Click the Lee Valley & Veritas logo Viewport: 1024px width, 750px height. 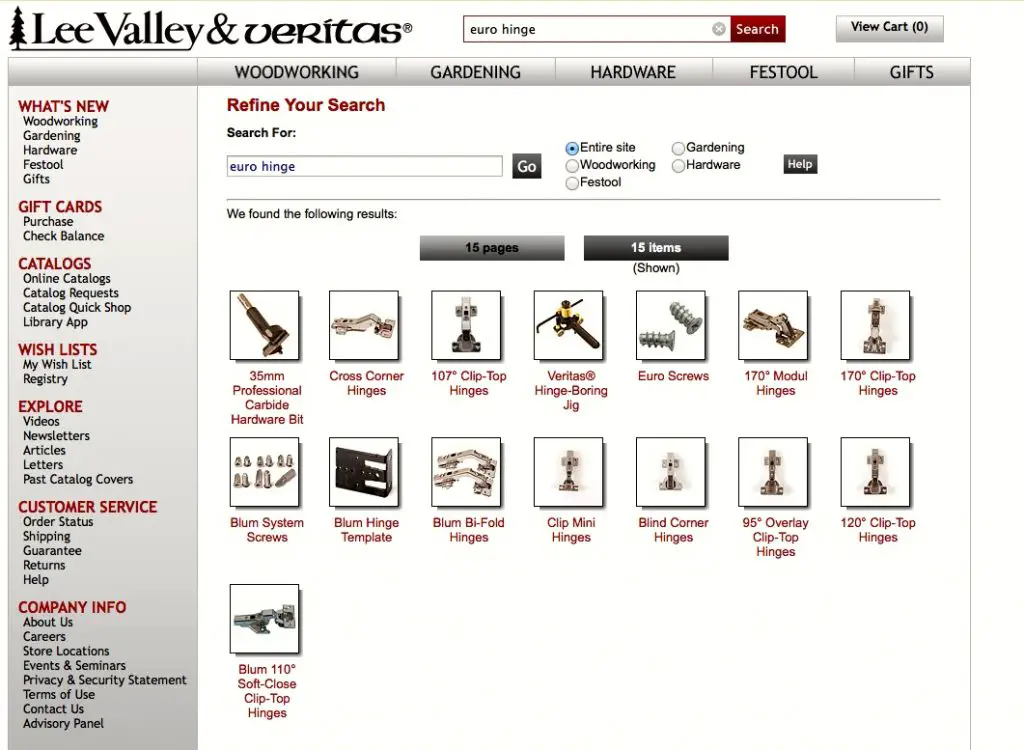[210, 29]
